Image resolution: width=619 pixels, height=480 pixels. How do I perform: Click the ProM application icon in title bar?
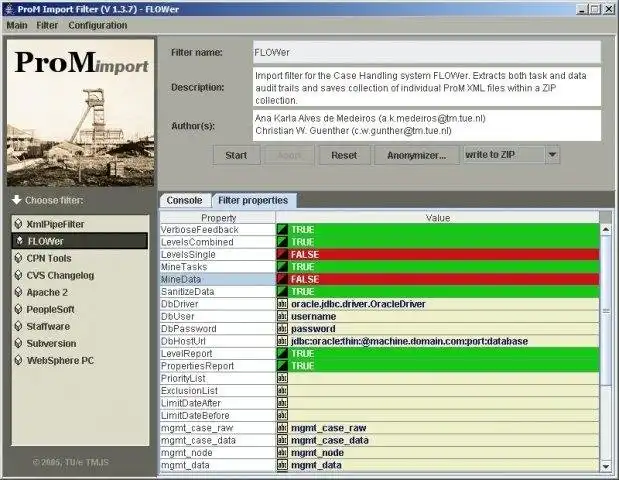pyautogui.click(x=9, y=9)
